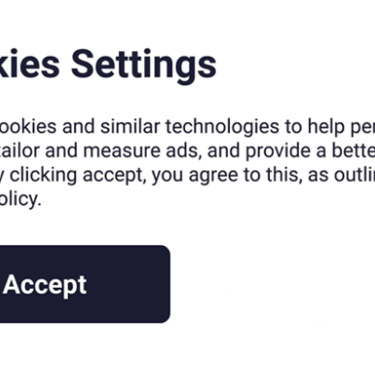The image size is (375, 366).
Task: Click the Cookies Settings heading
Action: point(108,64)
